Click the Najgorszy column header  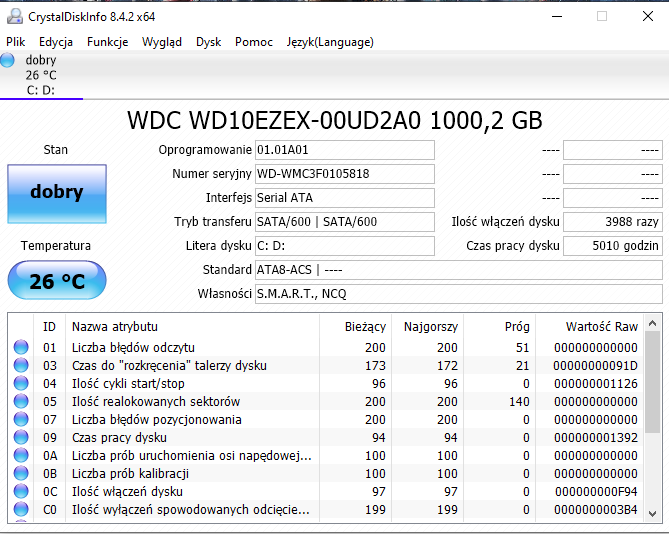[427, 327]
